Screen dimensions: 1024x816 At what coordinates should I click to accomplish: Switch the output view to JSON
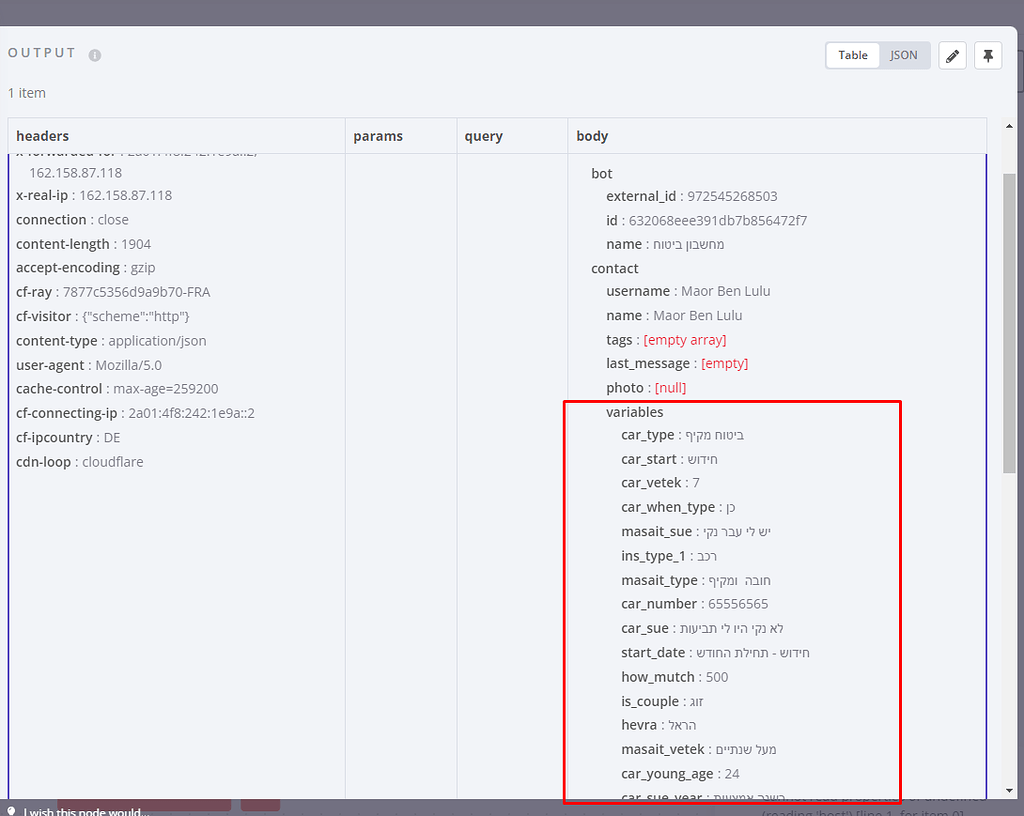pos(904,55)
